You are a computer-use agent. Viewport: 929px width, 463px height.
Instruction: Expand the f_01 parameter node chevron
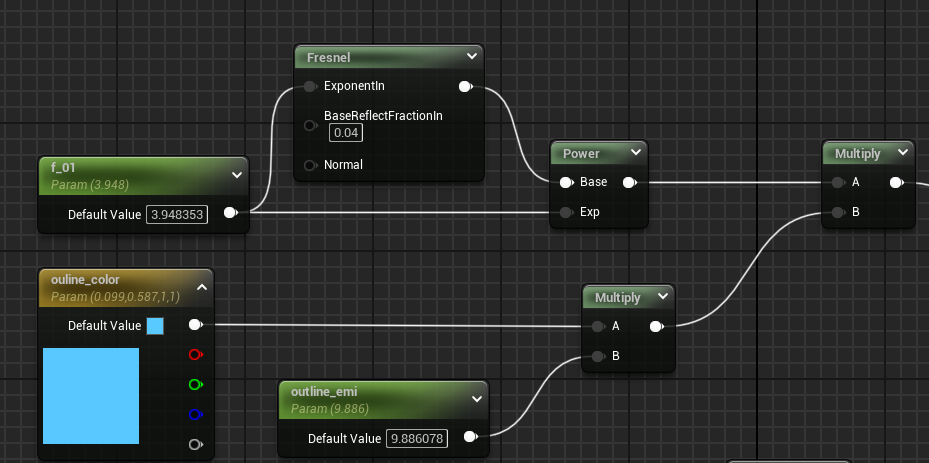pyautogui.click(x=236, y=175)
